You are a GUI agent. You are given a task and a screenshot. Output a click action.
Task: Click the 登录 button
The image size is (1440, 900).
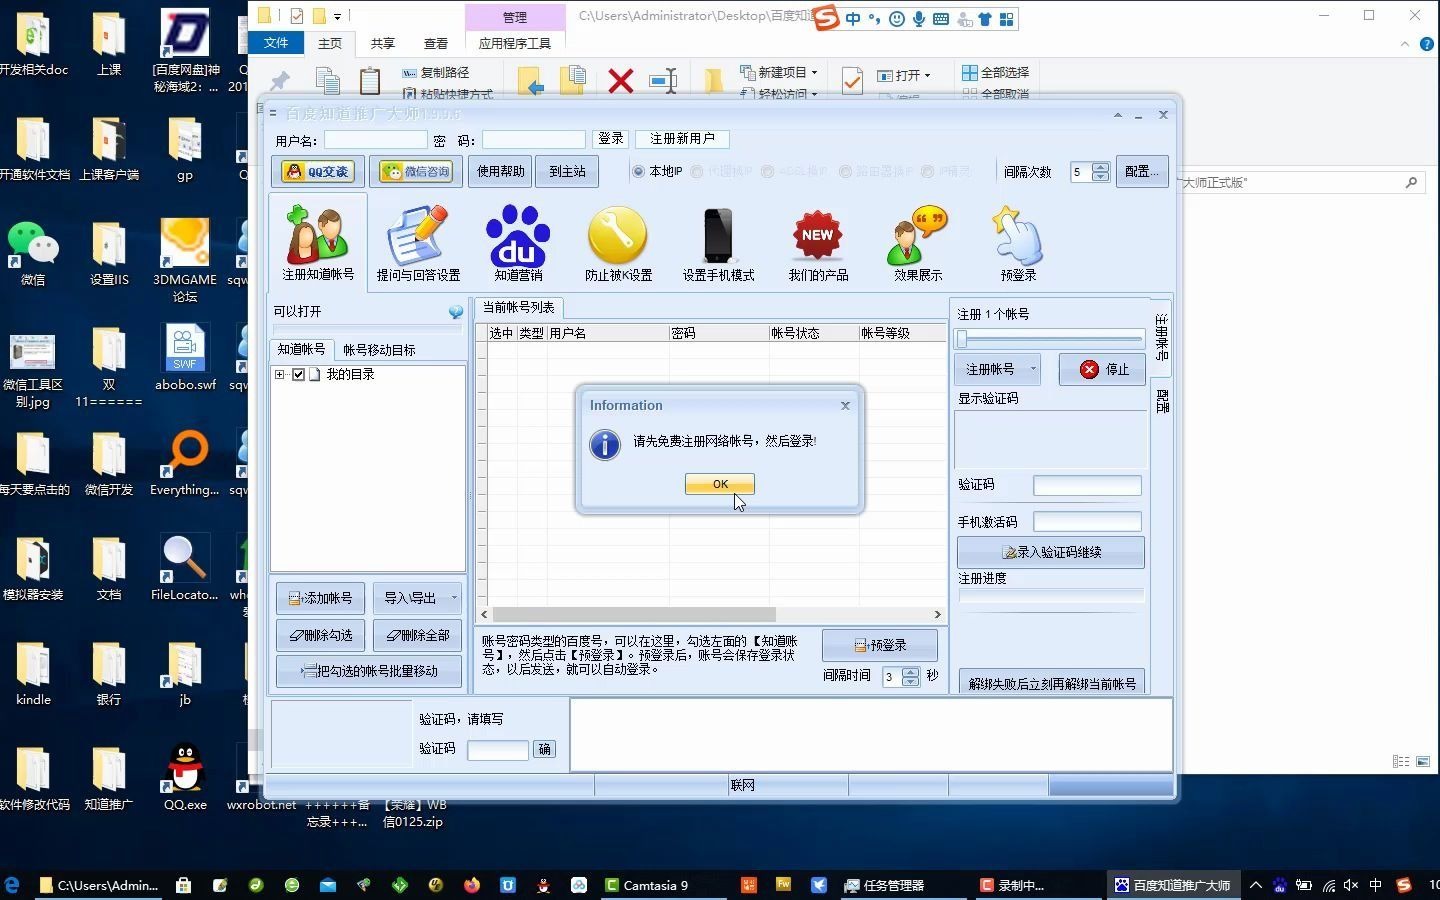pos(611,139)
